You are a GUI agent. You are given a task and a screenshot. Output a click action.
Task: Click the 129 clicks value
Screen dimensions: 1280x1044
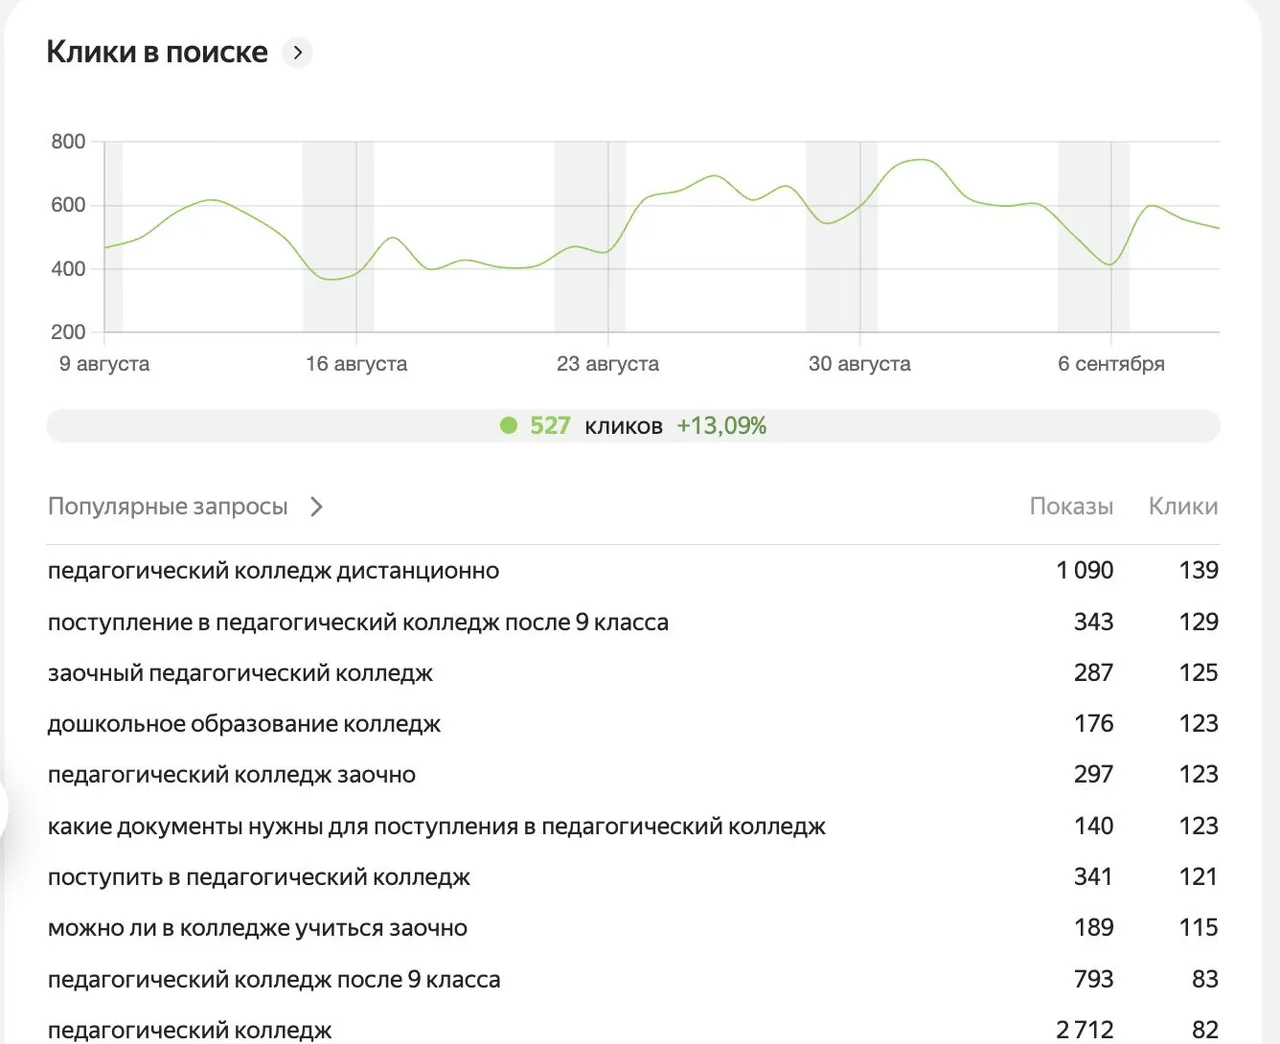(x=1199, y=622)
